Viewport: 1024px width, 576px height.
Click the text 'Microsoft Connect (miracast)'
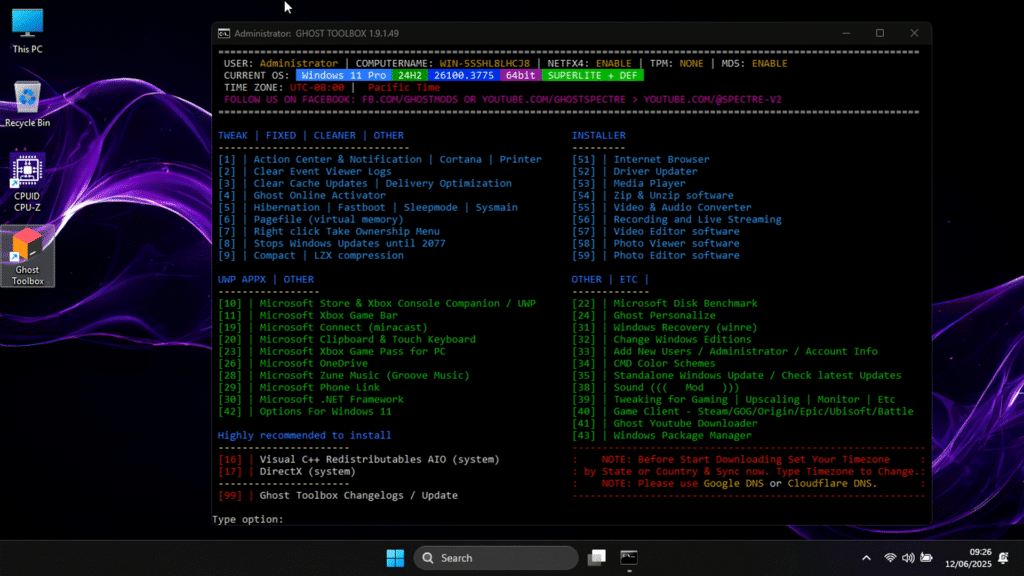point(344,327)
